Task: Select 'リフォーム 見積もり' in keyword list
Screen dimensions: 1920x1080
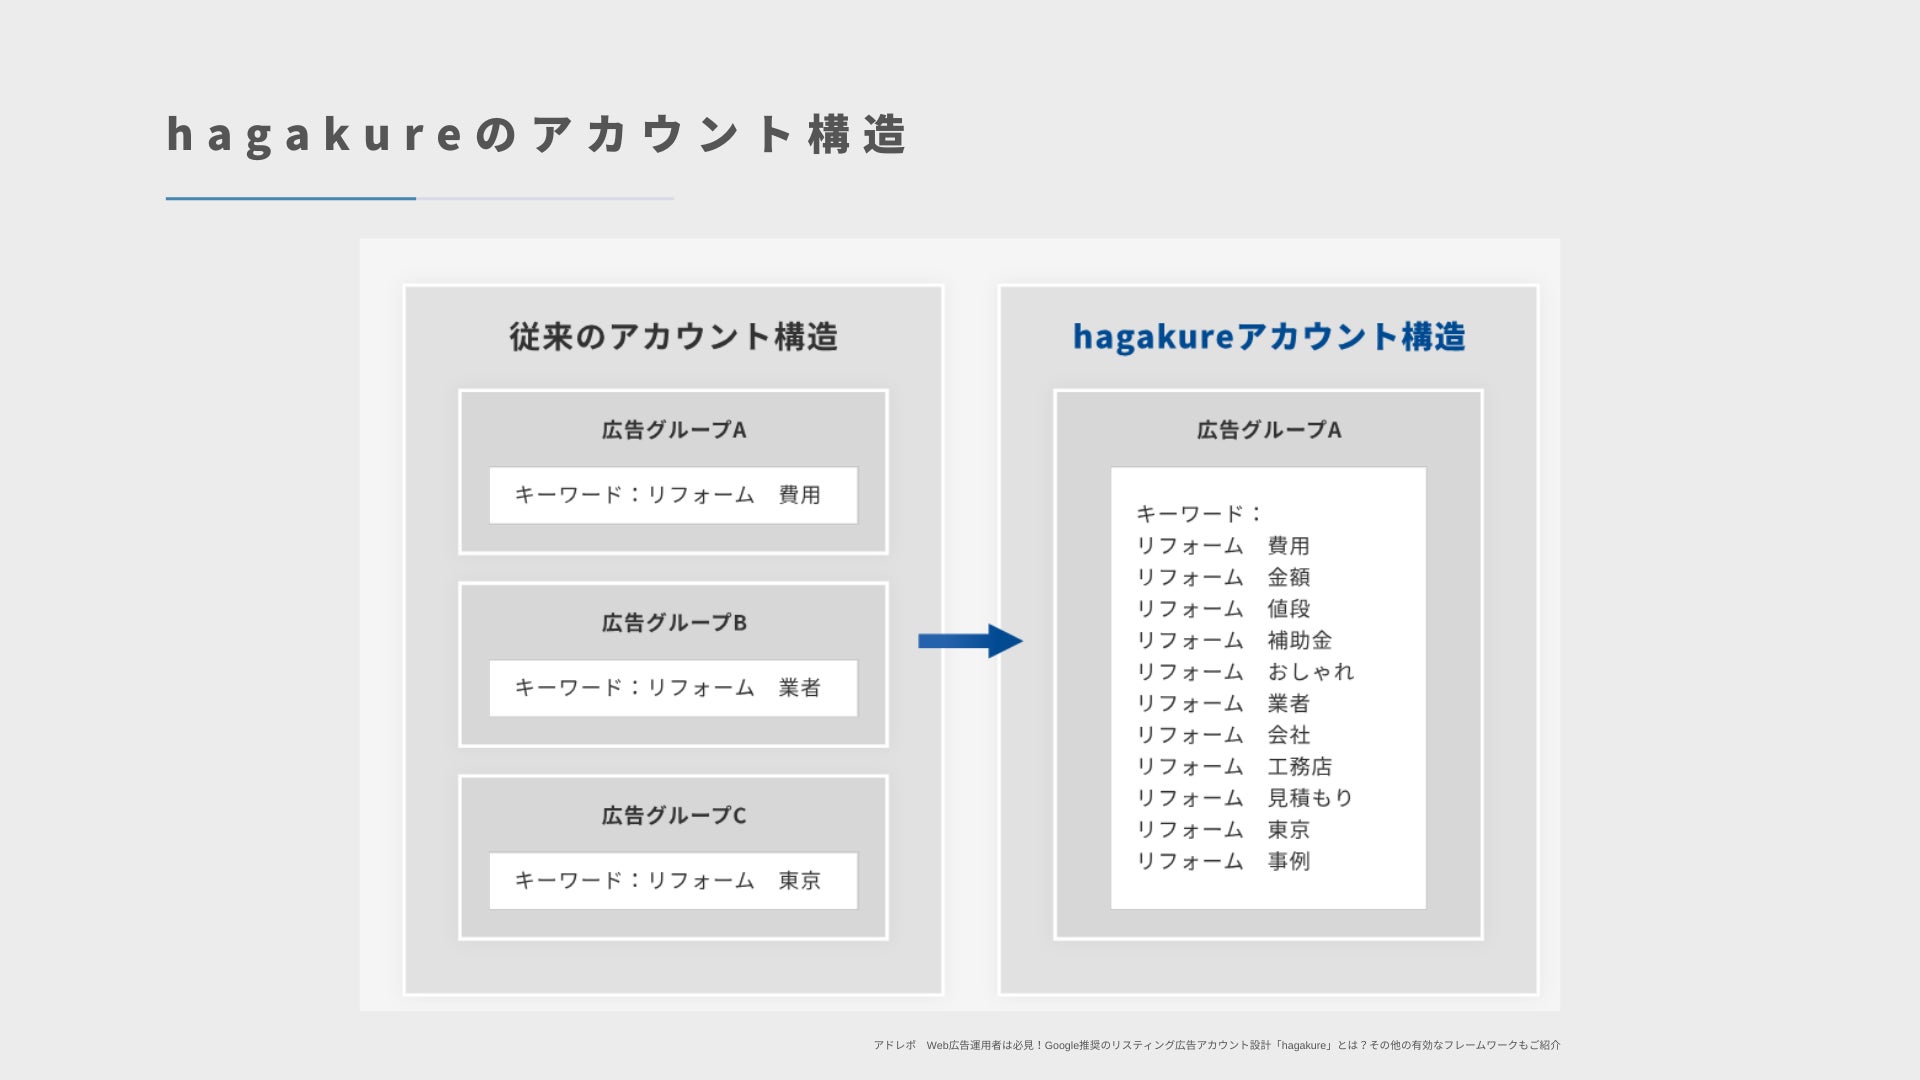Action: 1245,798
